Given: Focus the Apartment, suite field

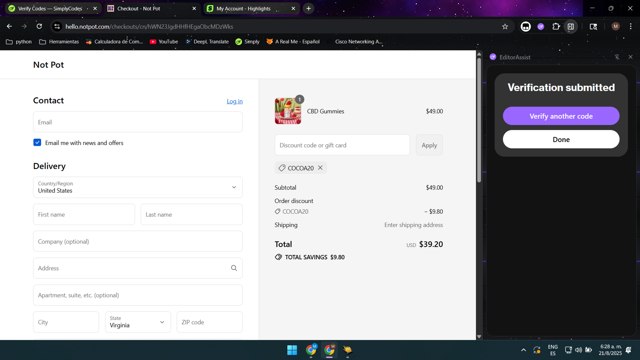Looking at the screenshot, I should 138,295.
